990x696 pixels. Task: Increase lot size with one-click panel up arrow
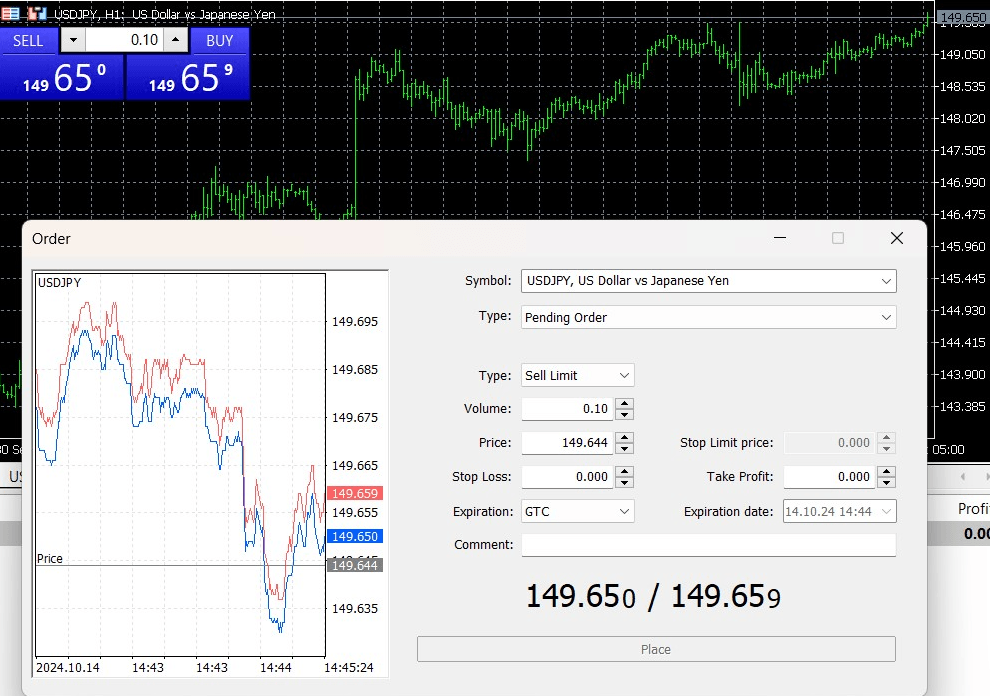point(176,40)
